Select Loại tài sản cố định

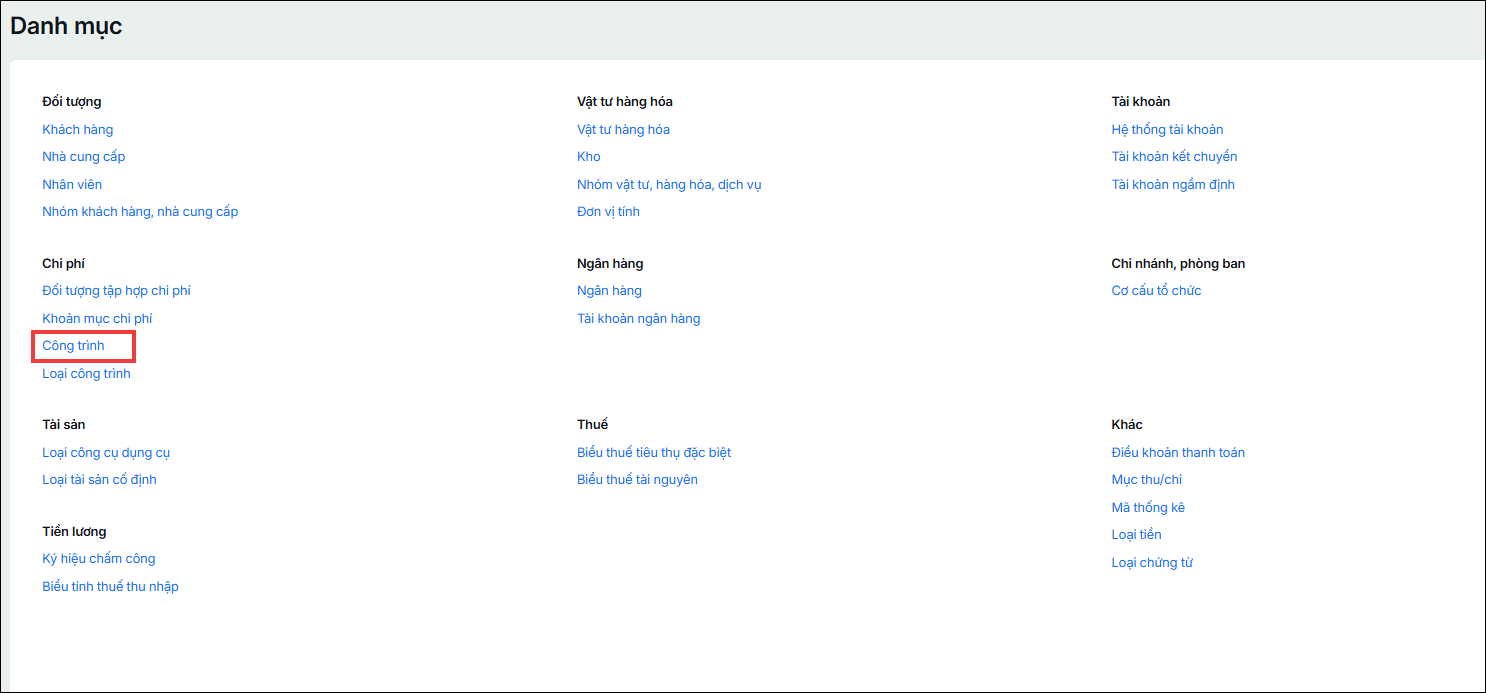[99, 480]
